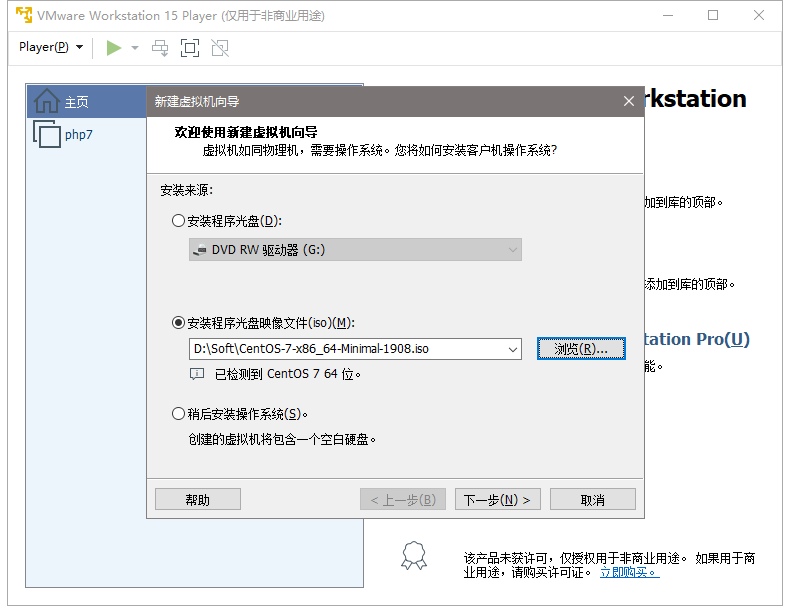Click the 立即购买 purchase link
790x613 pixels.
pos(628,572)
